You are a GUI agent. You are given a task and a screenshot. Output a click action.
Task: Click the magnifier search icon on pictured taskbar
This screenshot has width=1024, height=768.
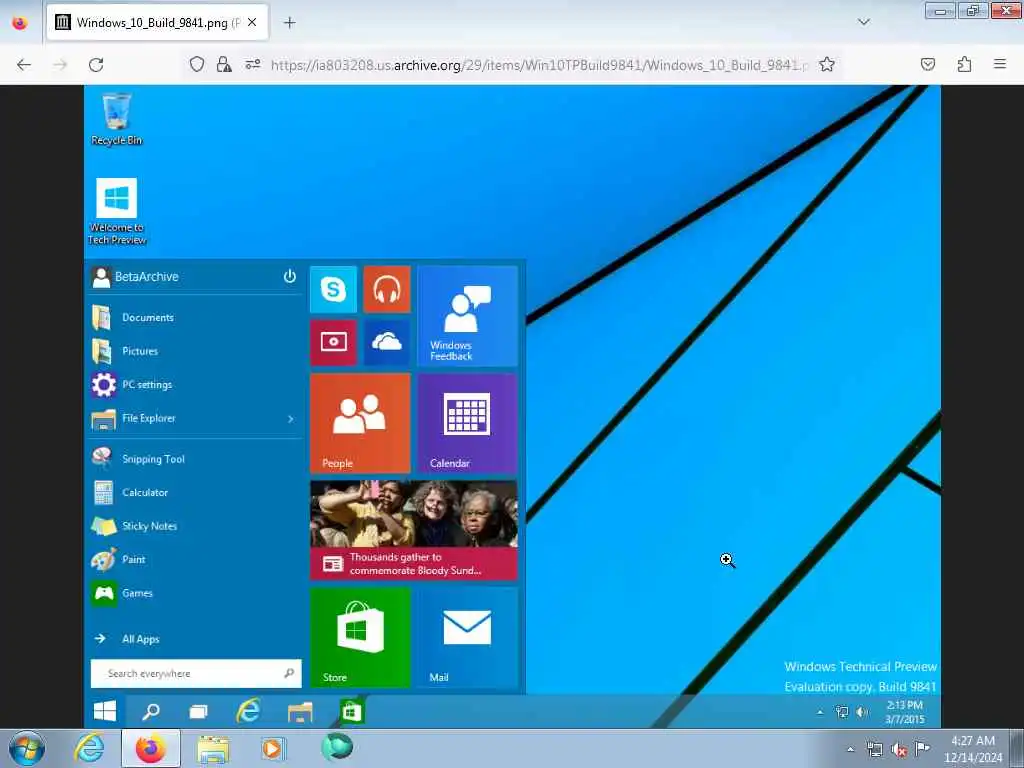(151, 711)
